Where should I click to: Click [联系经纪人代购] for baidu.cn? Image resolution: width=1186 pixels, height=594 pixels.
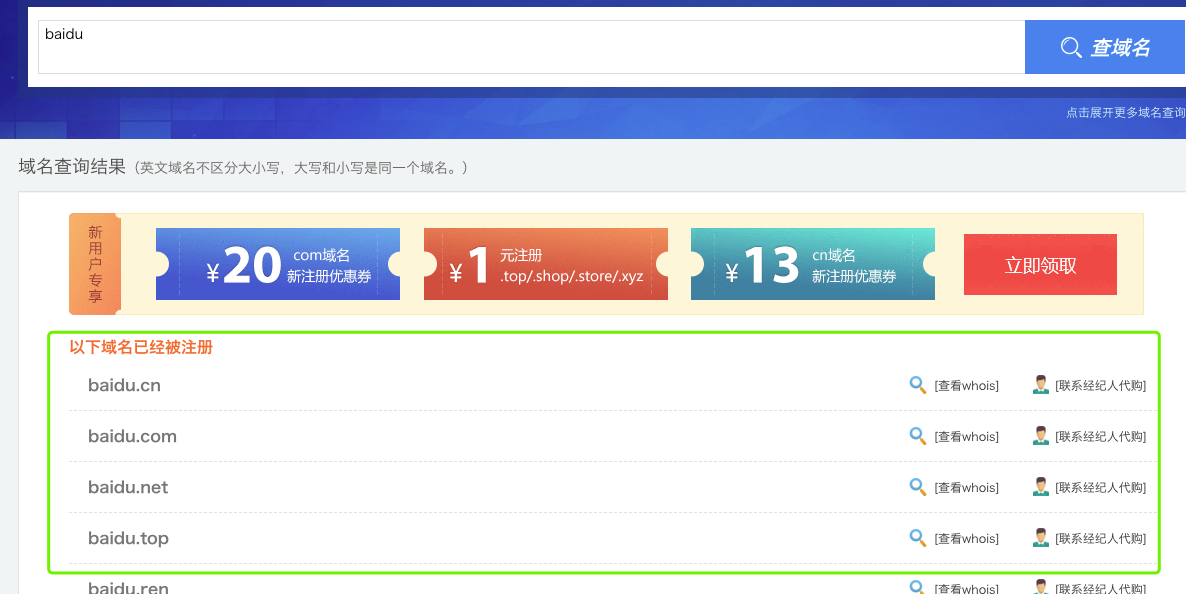tap(1101, 386)
